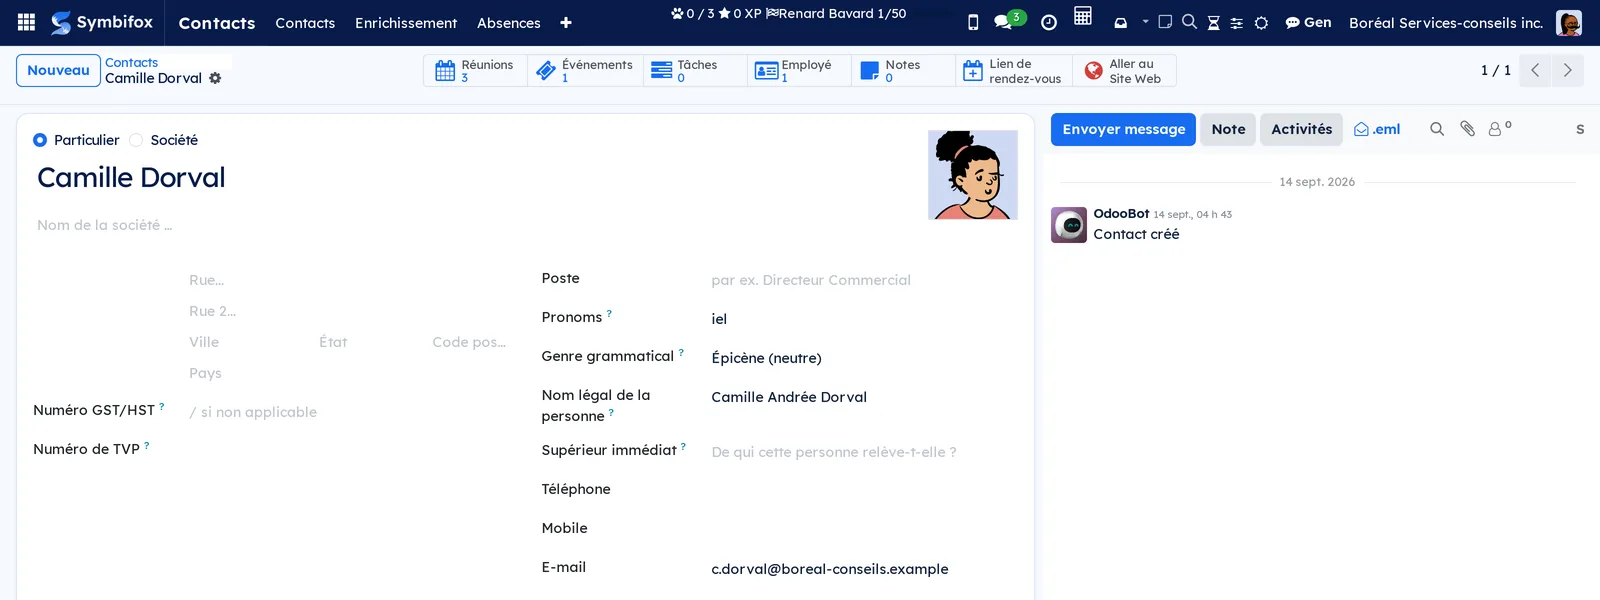Click the Pronoms field showing iel
This screenshot has width=1600, height=600.
(x=862, y=319)
